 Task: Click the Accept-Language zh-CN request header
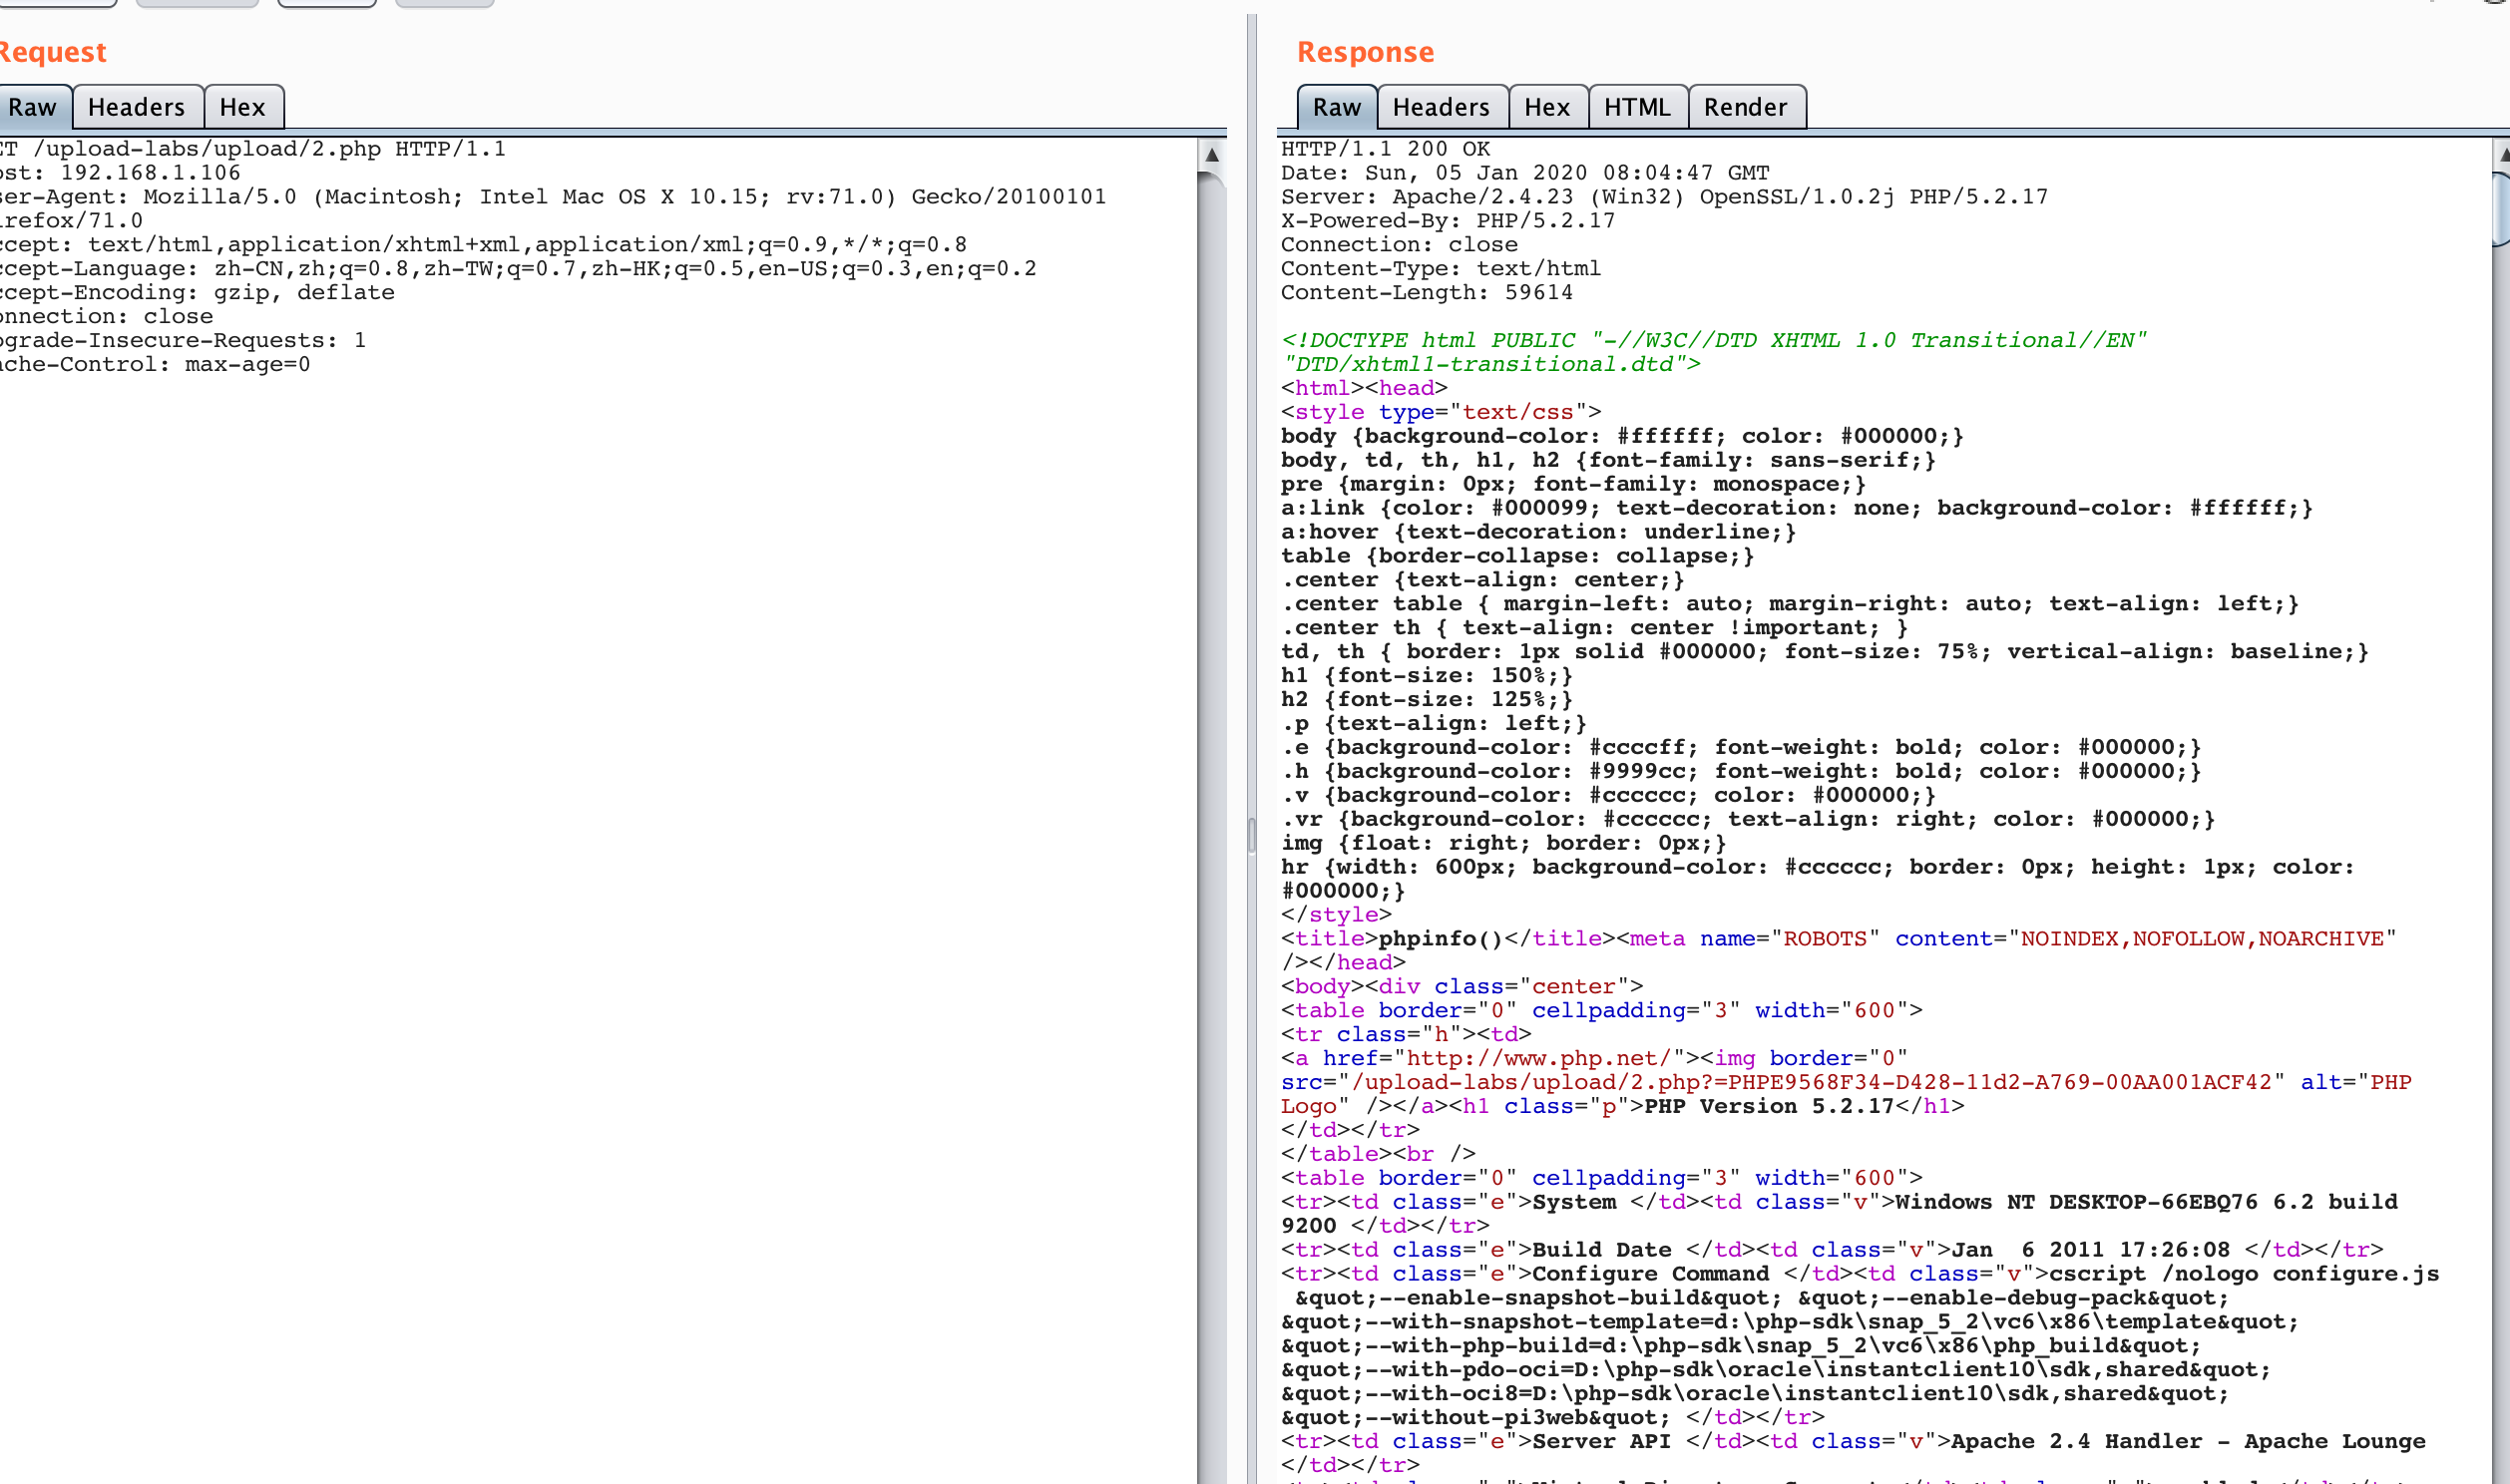(518, 269)
